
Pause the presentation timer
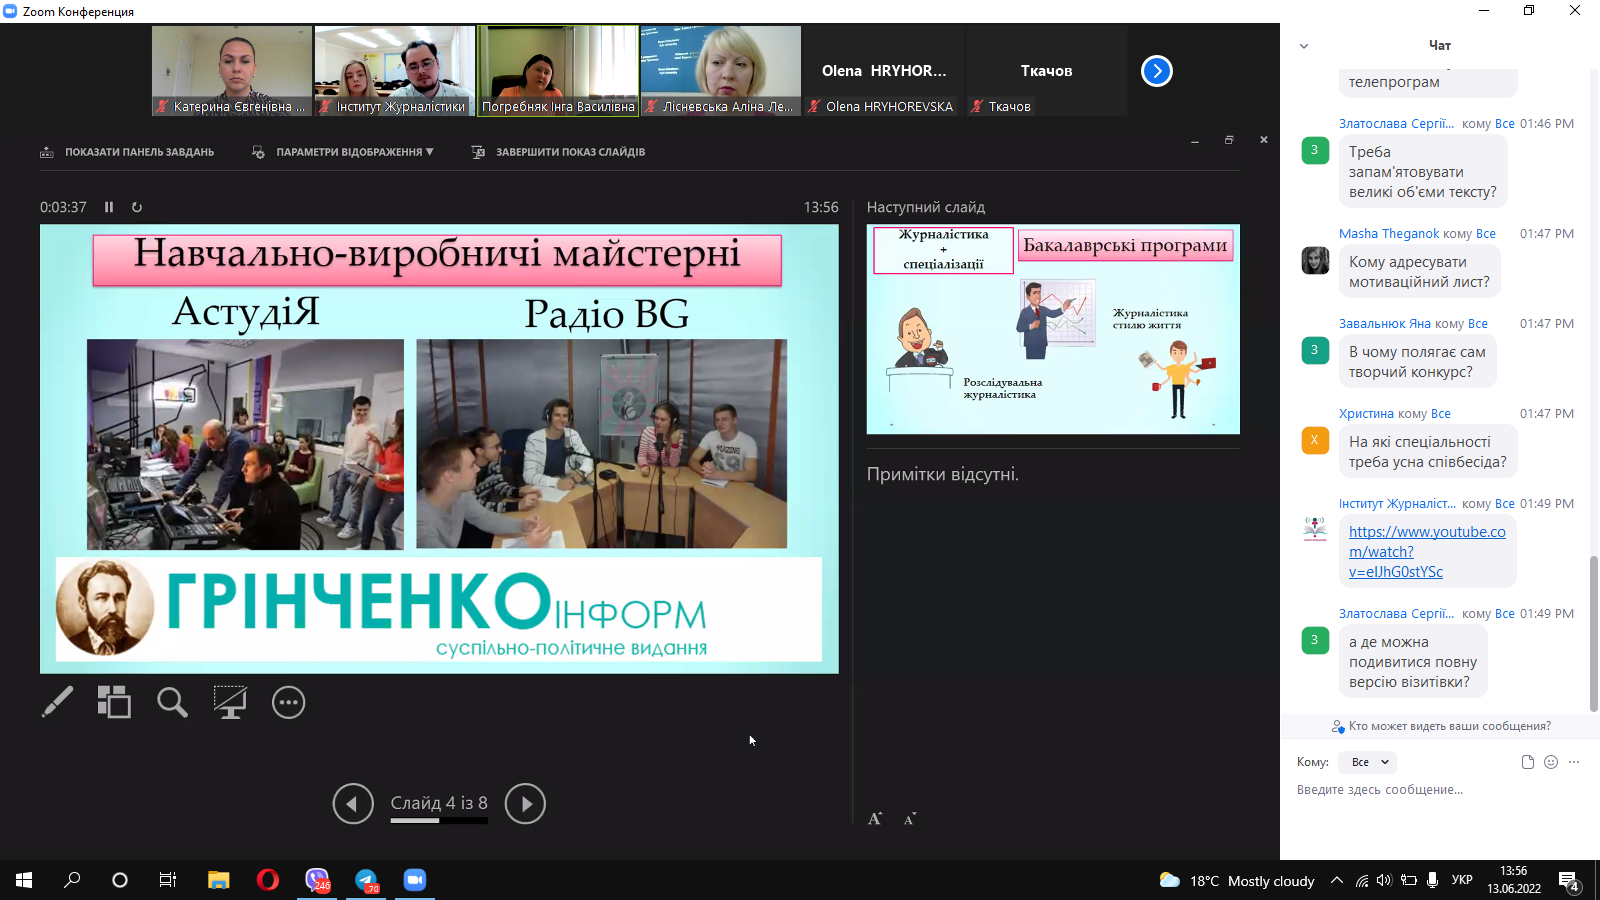click(x=109, y=207)
